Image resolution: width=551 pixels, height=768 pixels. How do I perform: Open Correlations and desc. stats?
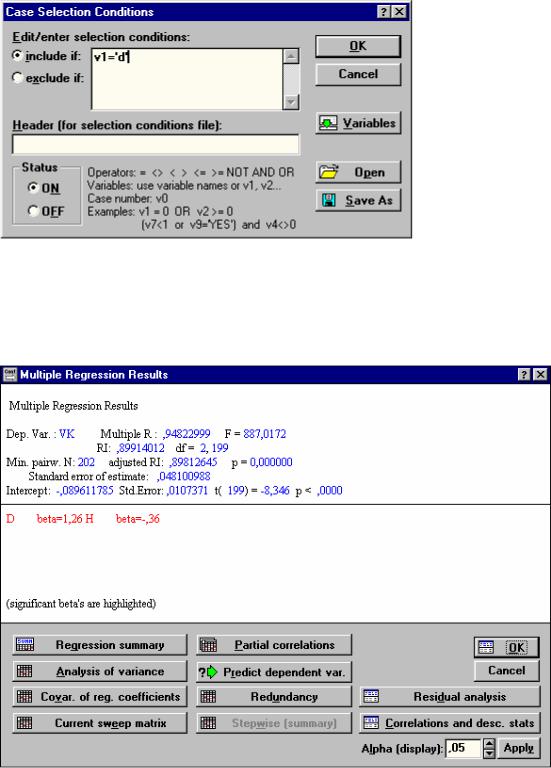pyautogui.click(x=450, y=723)
